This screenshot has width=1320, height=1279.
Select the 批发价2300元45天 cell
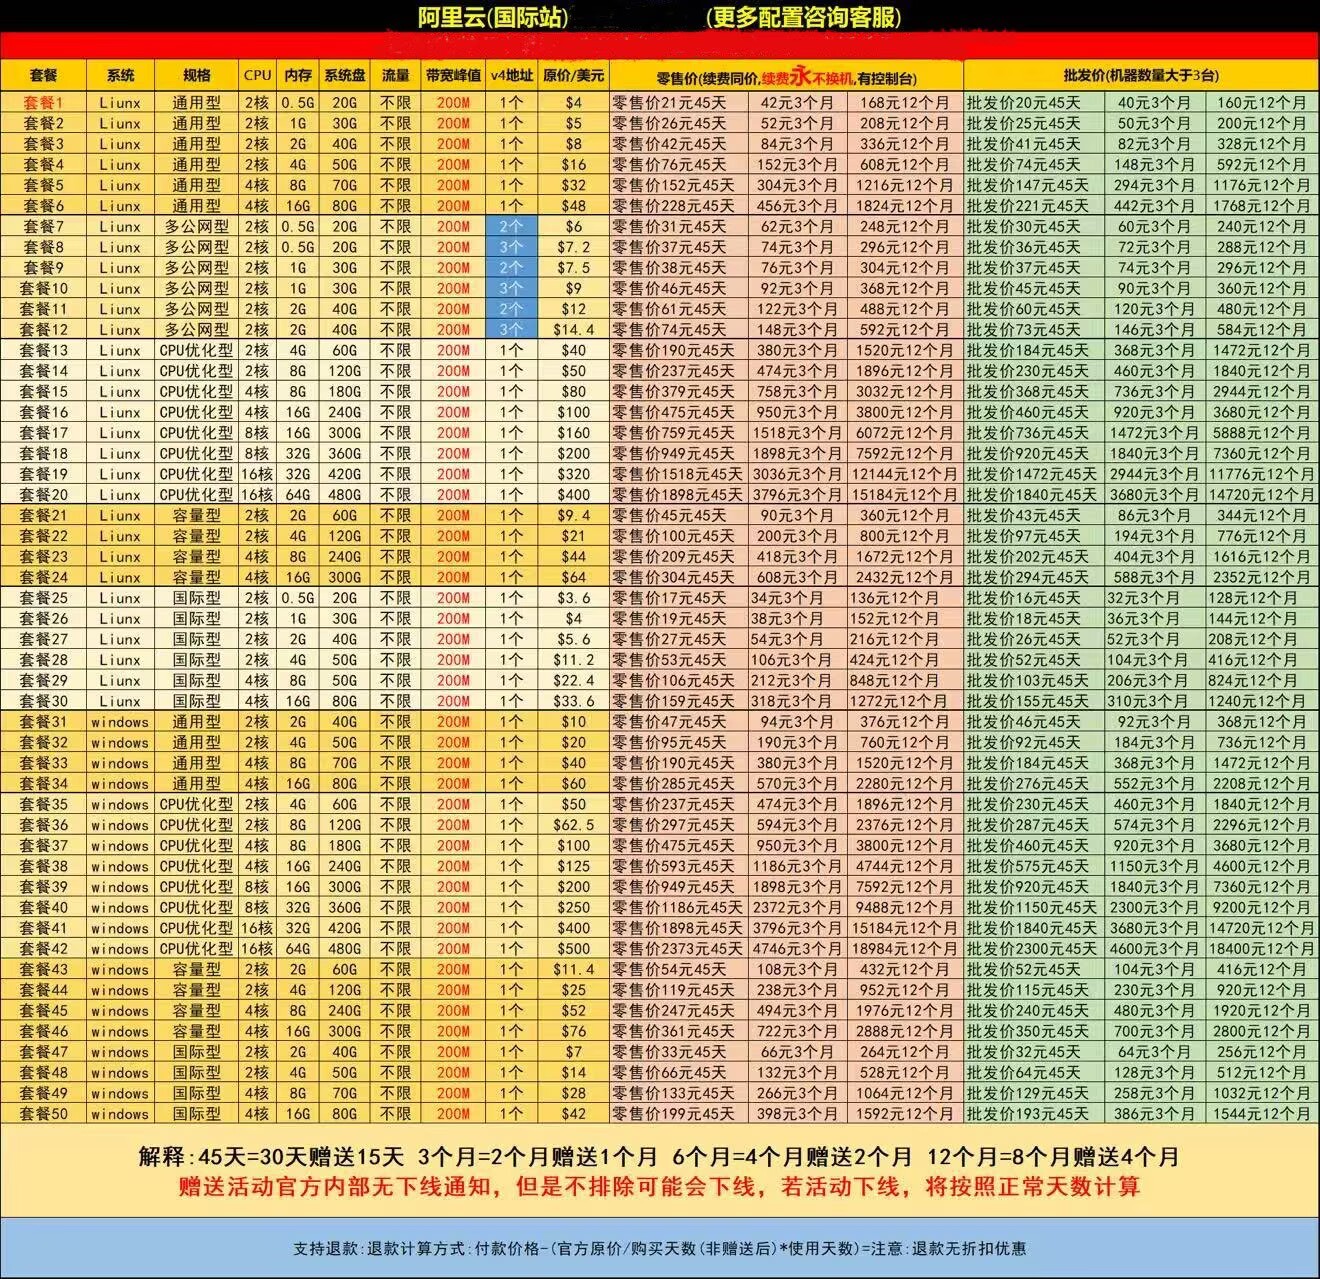tap(1032, 949)
